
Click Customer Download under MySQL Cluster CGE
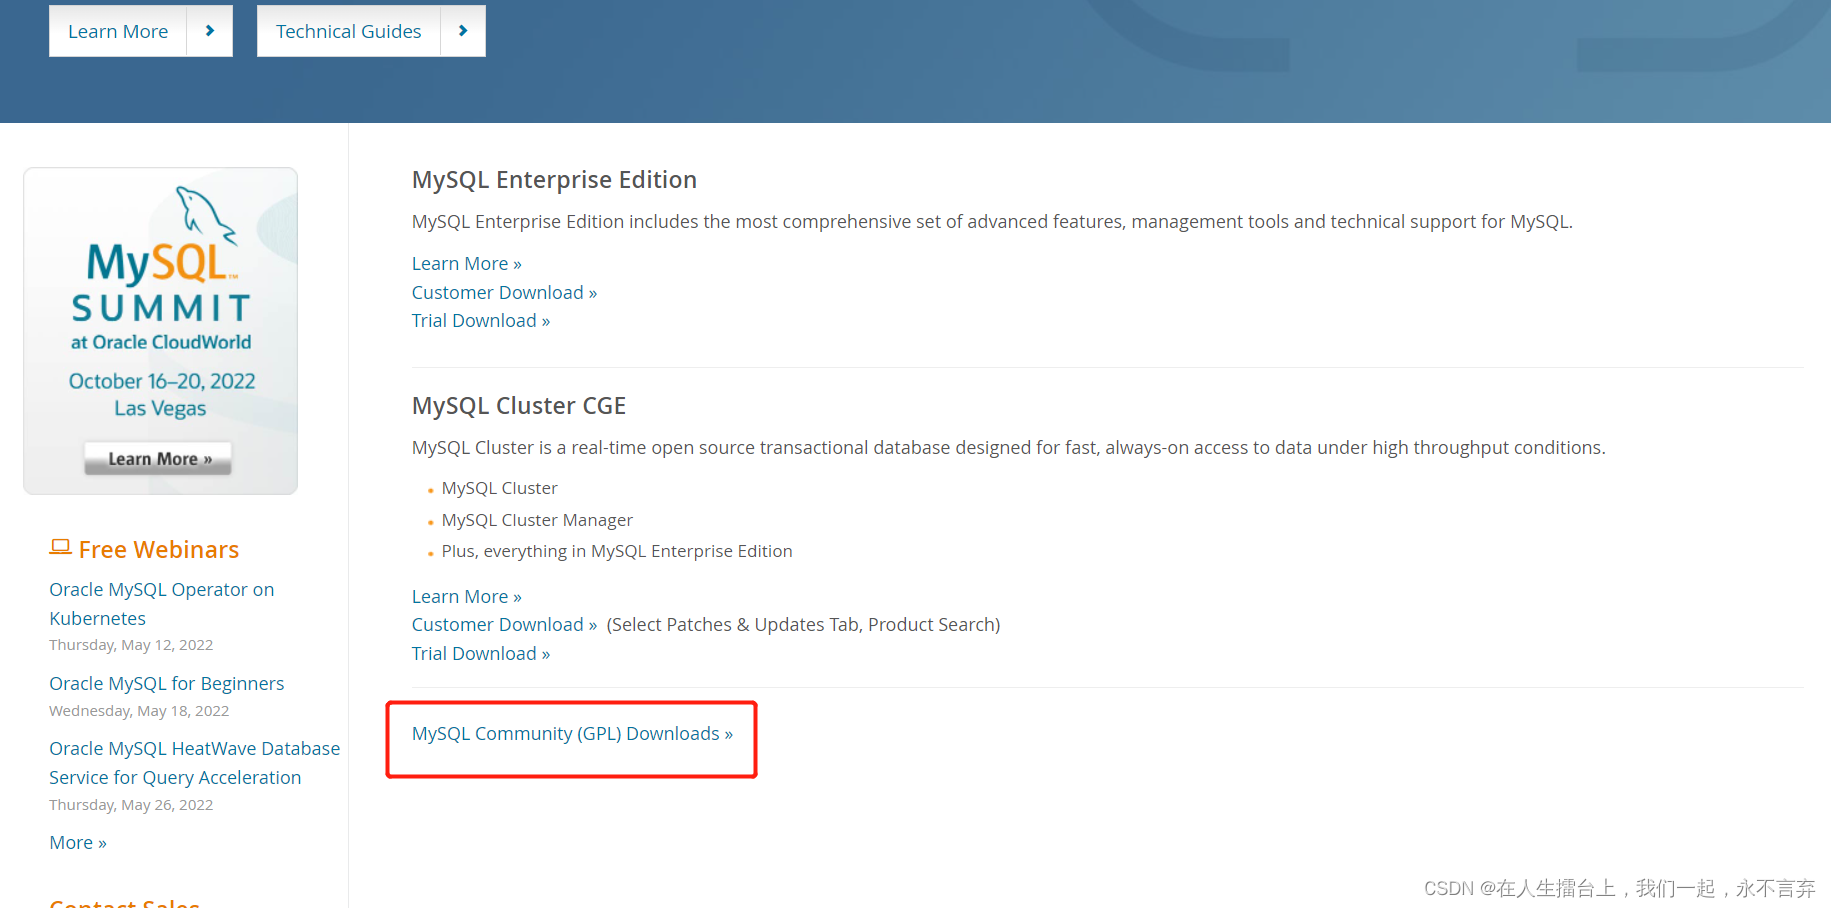pos(504,624)
